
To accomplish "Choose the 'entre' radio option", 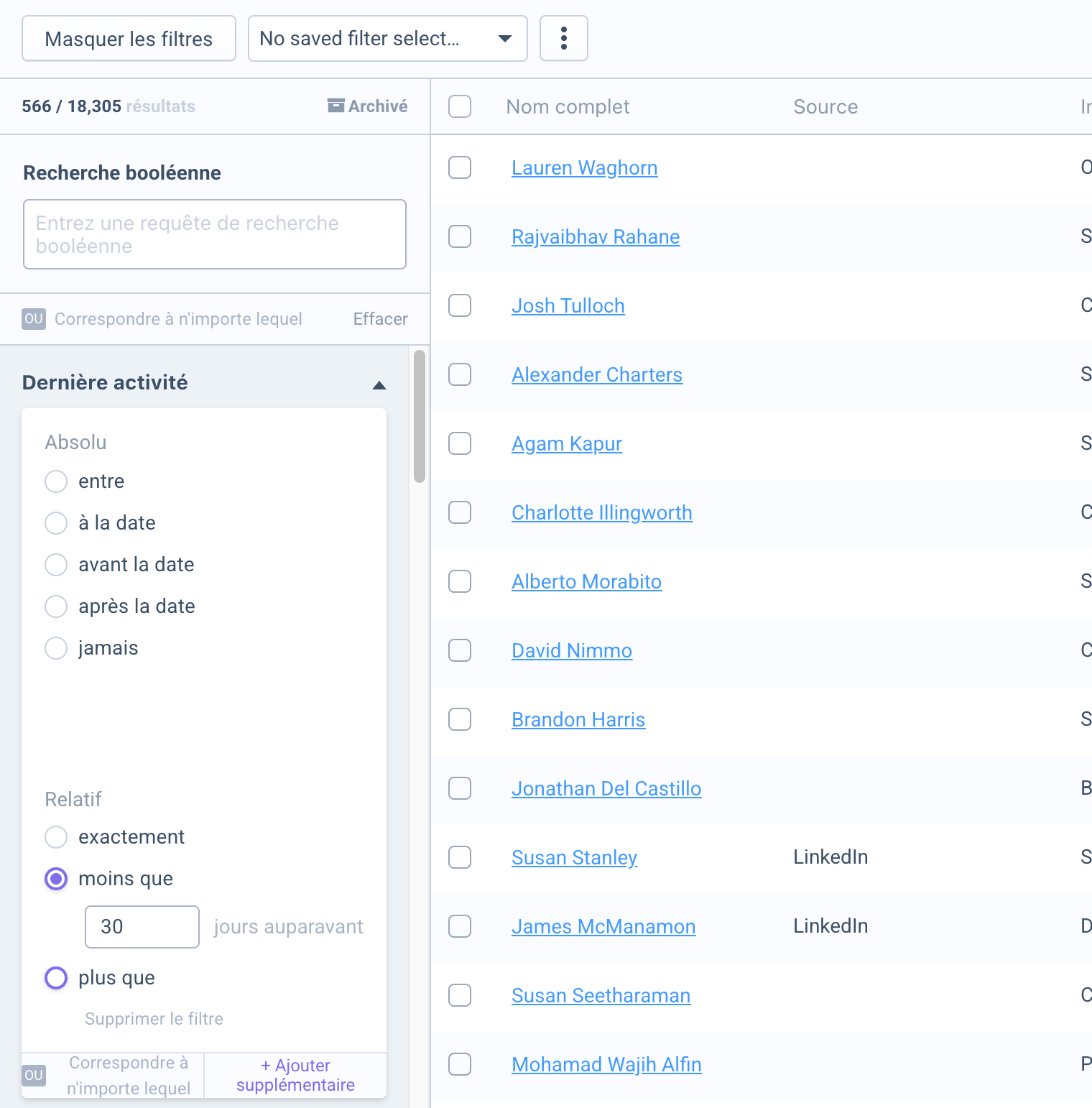I will (56, 481).
